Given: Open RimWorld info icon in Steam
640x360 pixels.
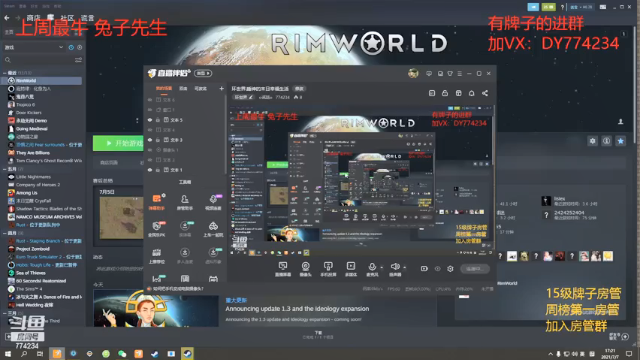Looking at the screenshot, I should (607, 141).
